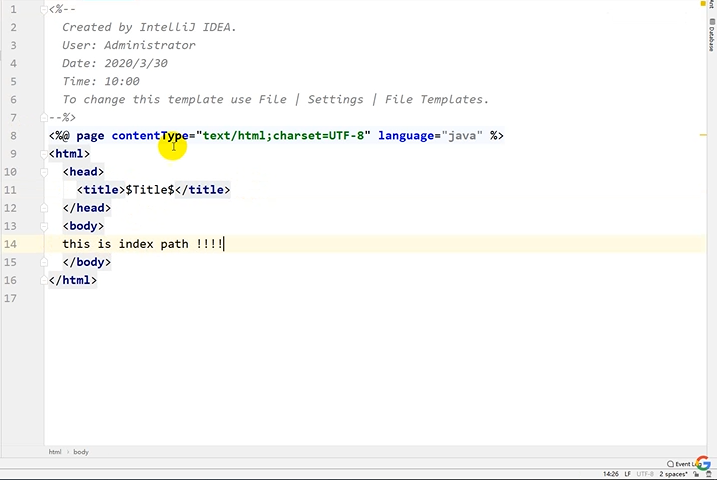This screenshot has width=717, height=480.
Task: Click the opening body tag on line 13
Action: 83,226
